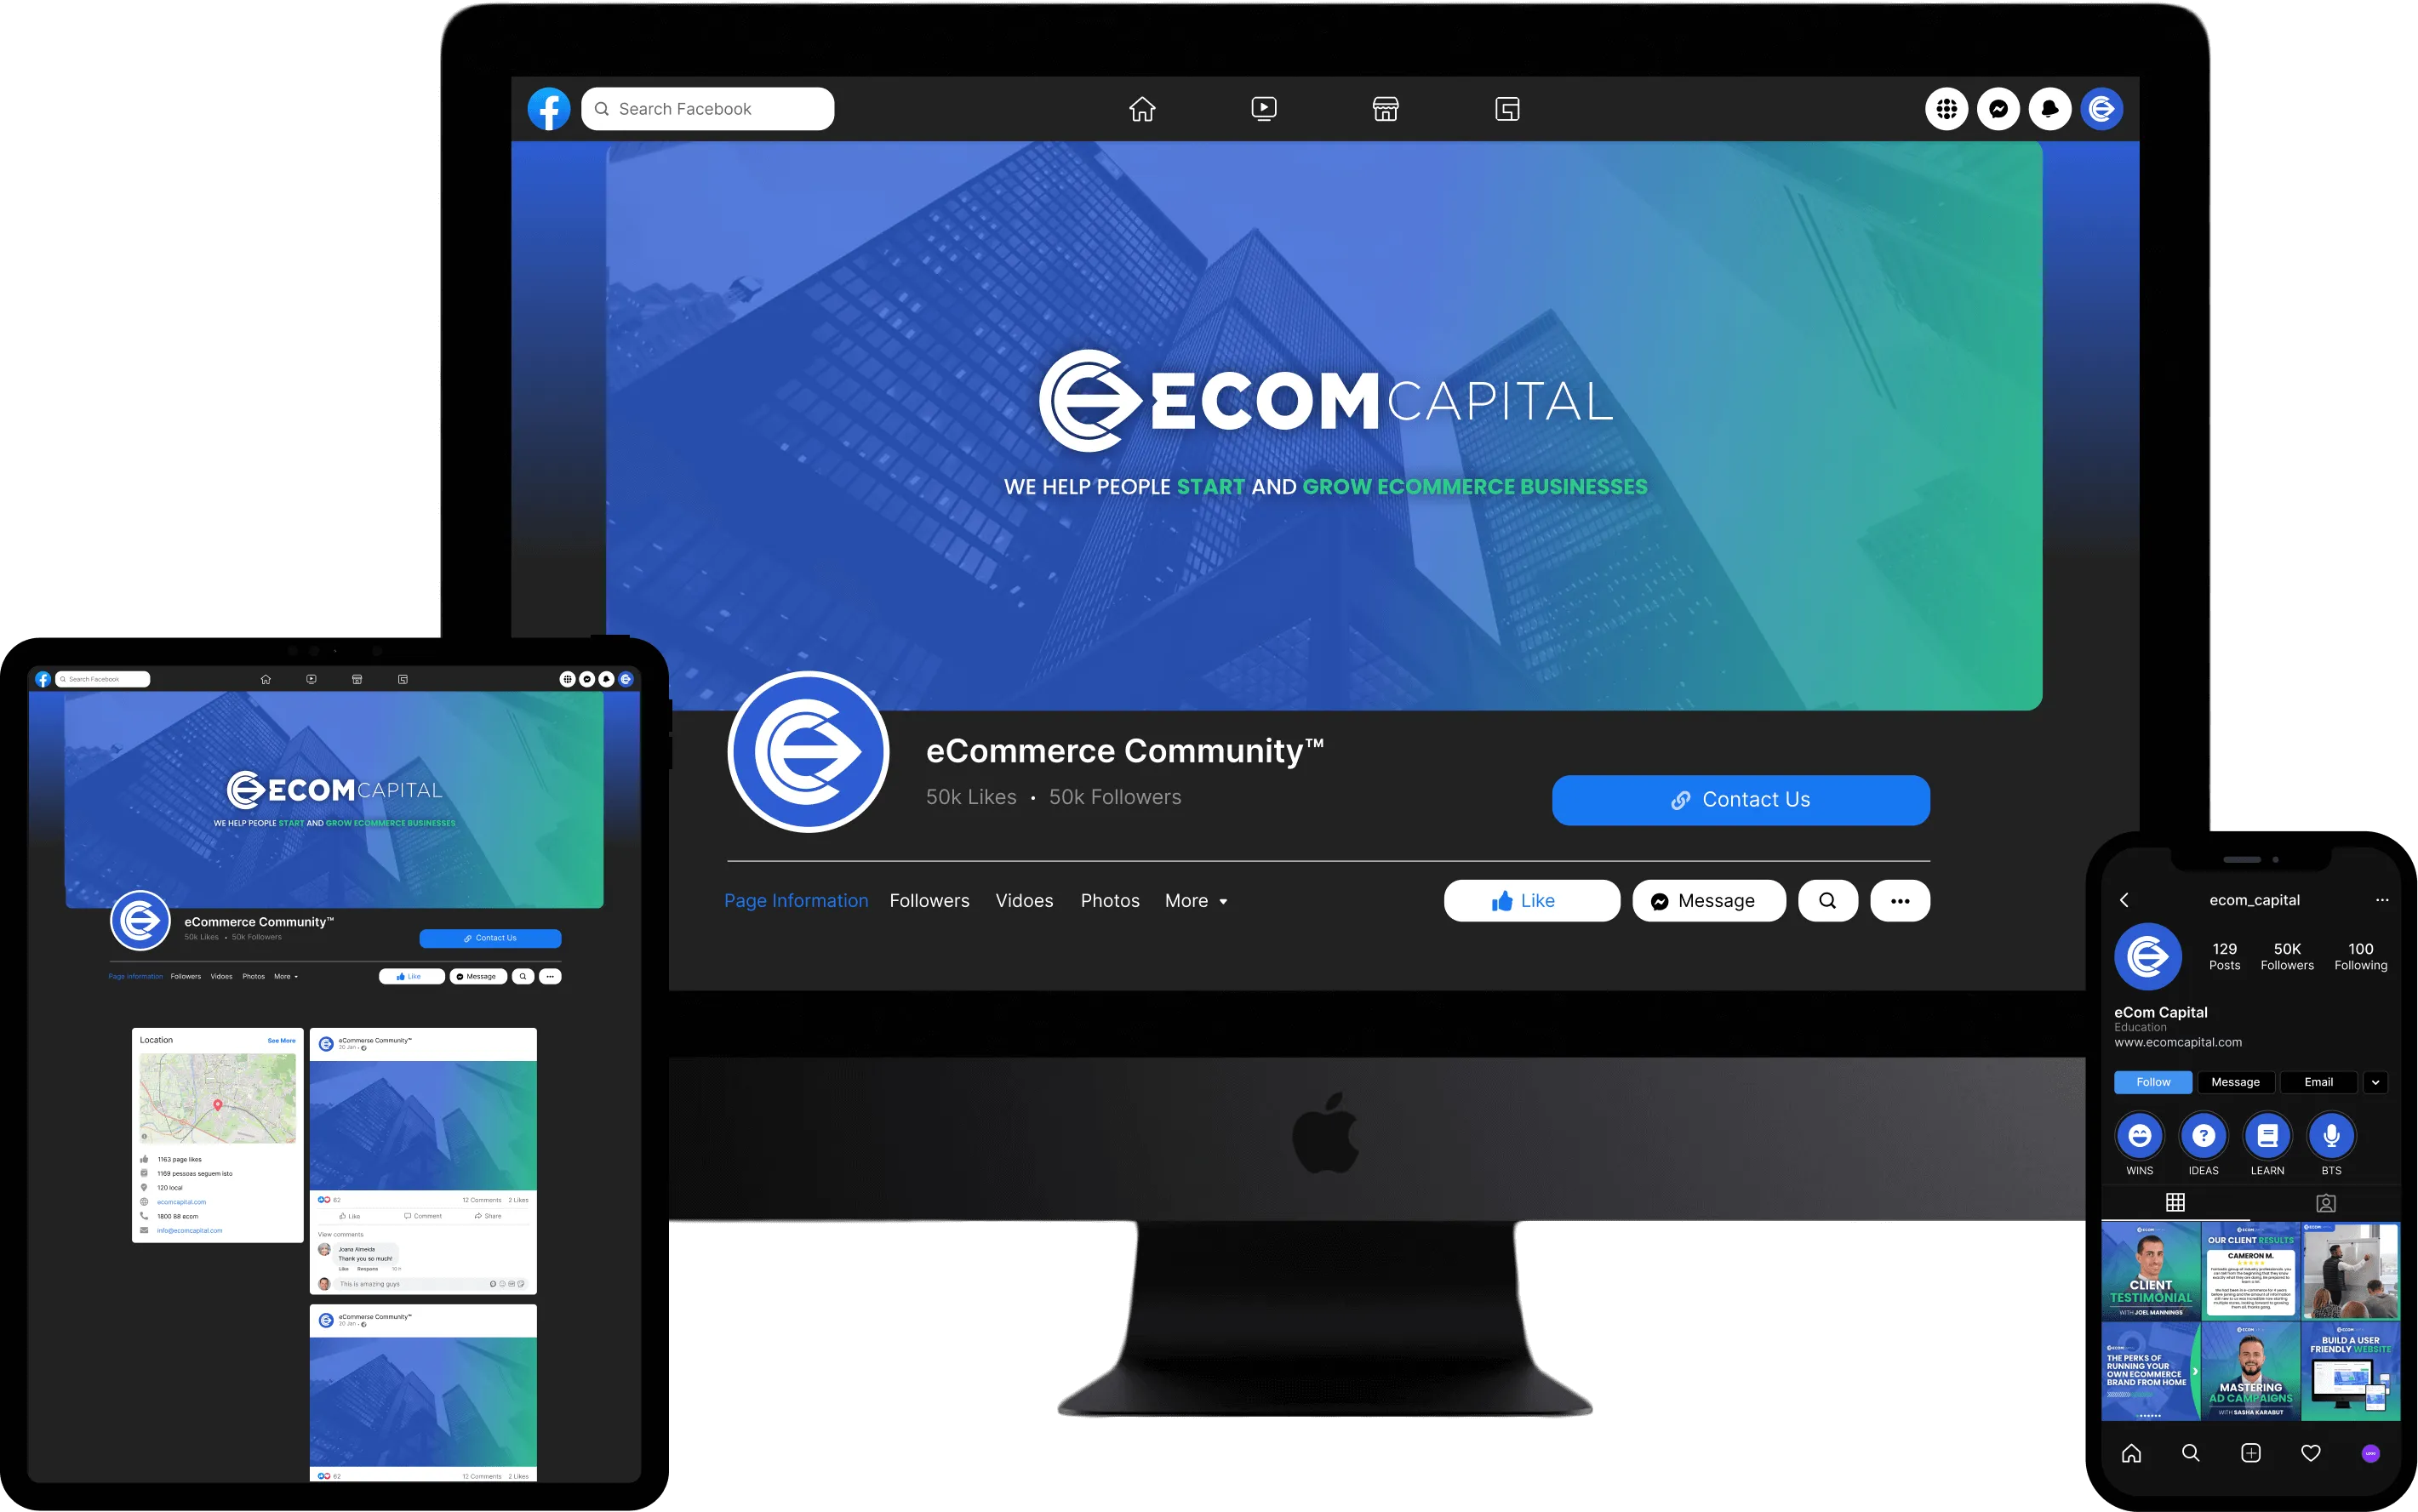Click the notifications bell icon

2050,108
